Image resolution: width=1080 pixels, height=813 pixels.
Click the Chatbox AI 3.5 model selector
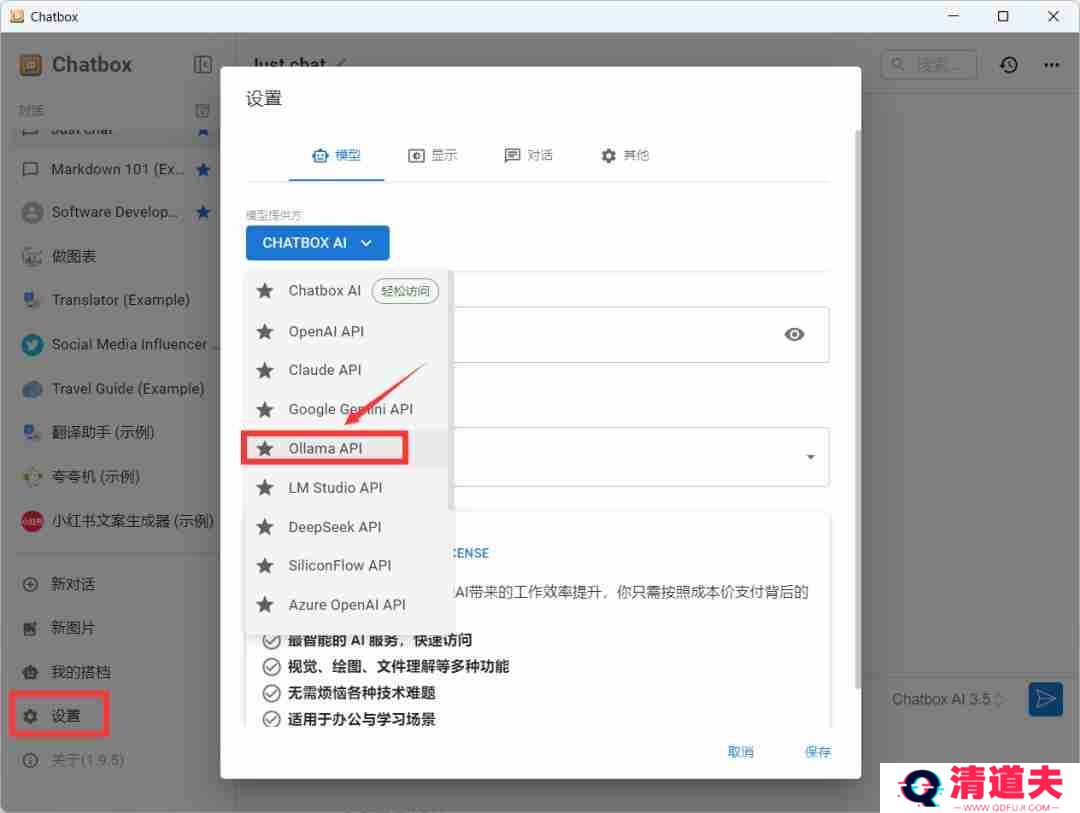[947, 699]
